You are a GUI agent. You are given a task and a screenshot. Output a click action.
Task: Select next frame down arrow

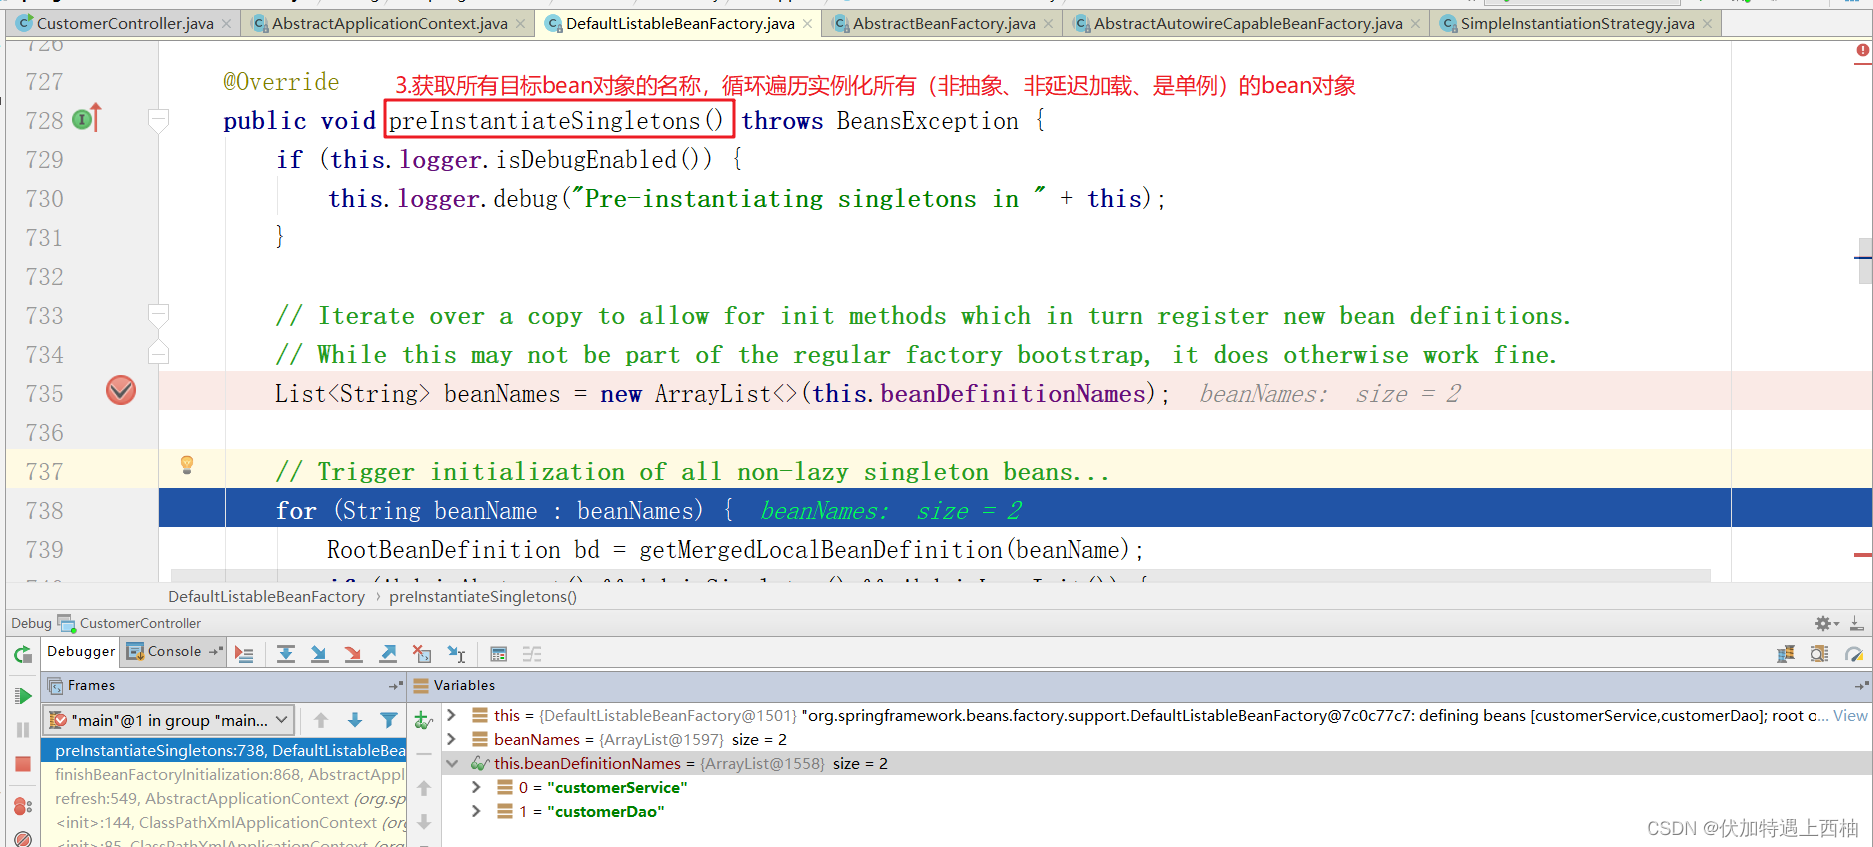pyautogui.click(x=355, y=720)
